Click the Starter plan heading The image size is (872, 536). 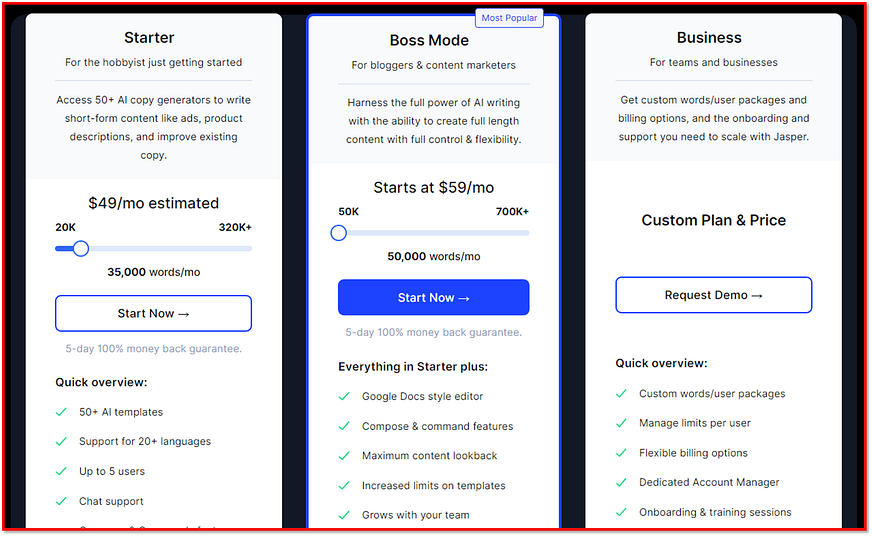click(x=149, y=38)
